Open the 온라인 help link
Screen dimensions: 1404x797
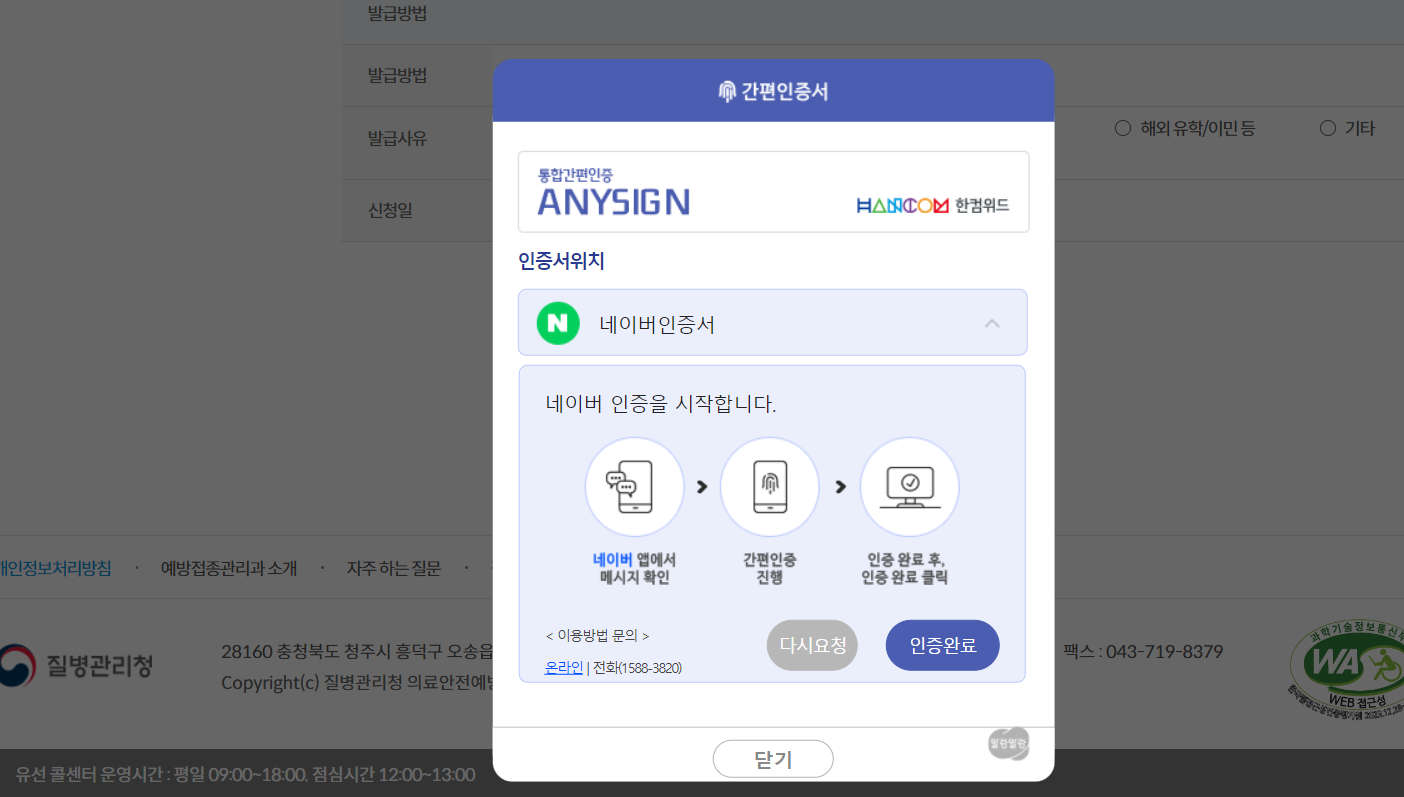point(564,668)
